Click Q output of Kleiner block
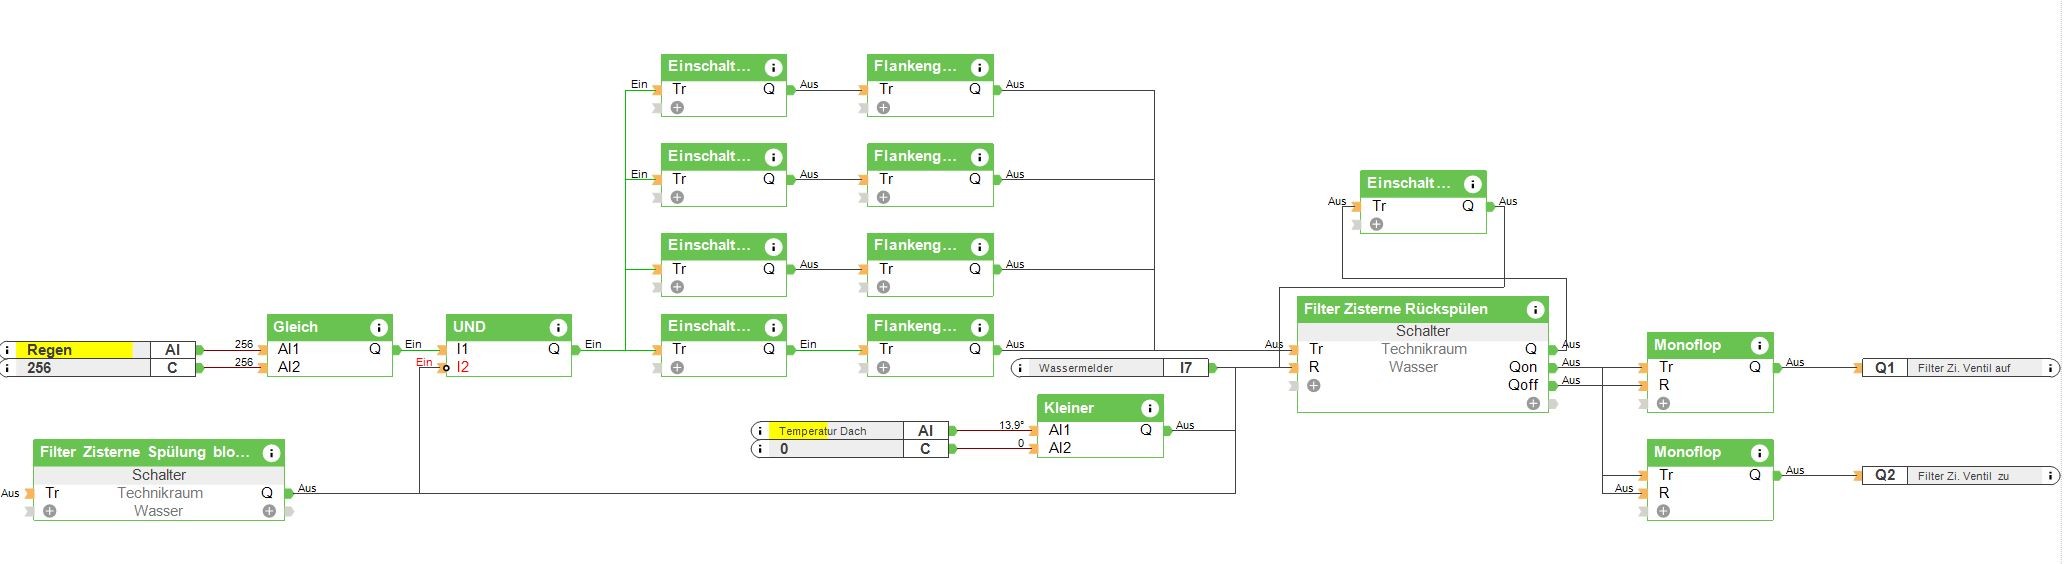The width and height of the screenshot is (2064, 564). pos(1146,430)
